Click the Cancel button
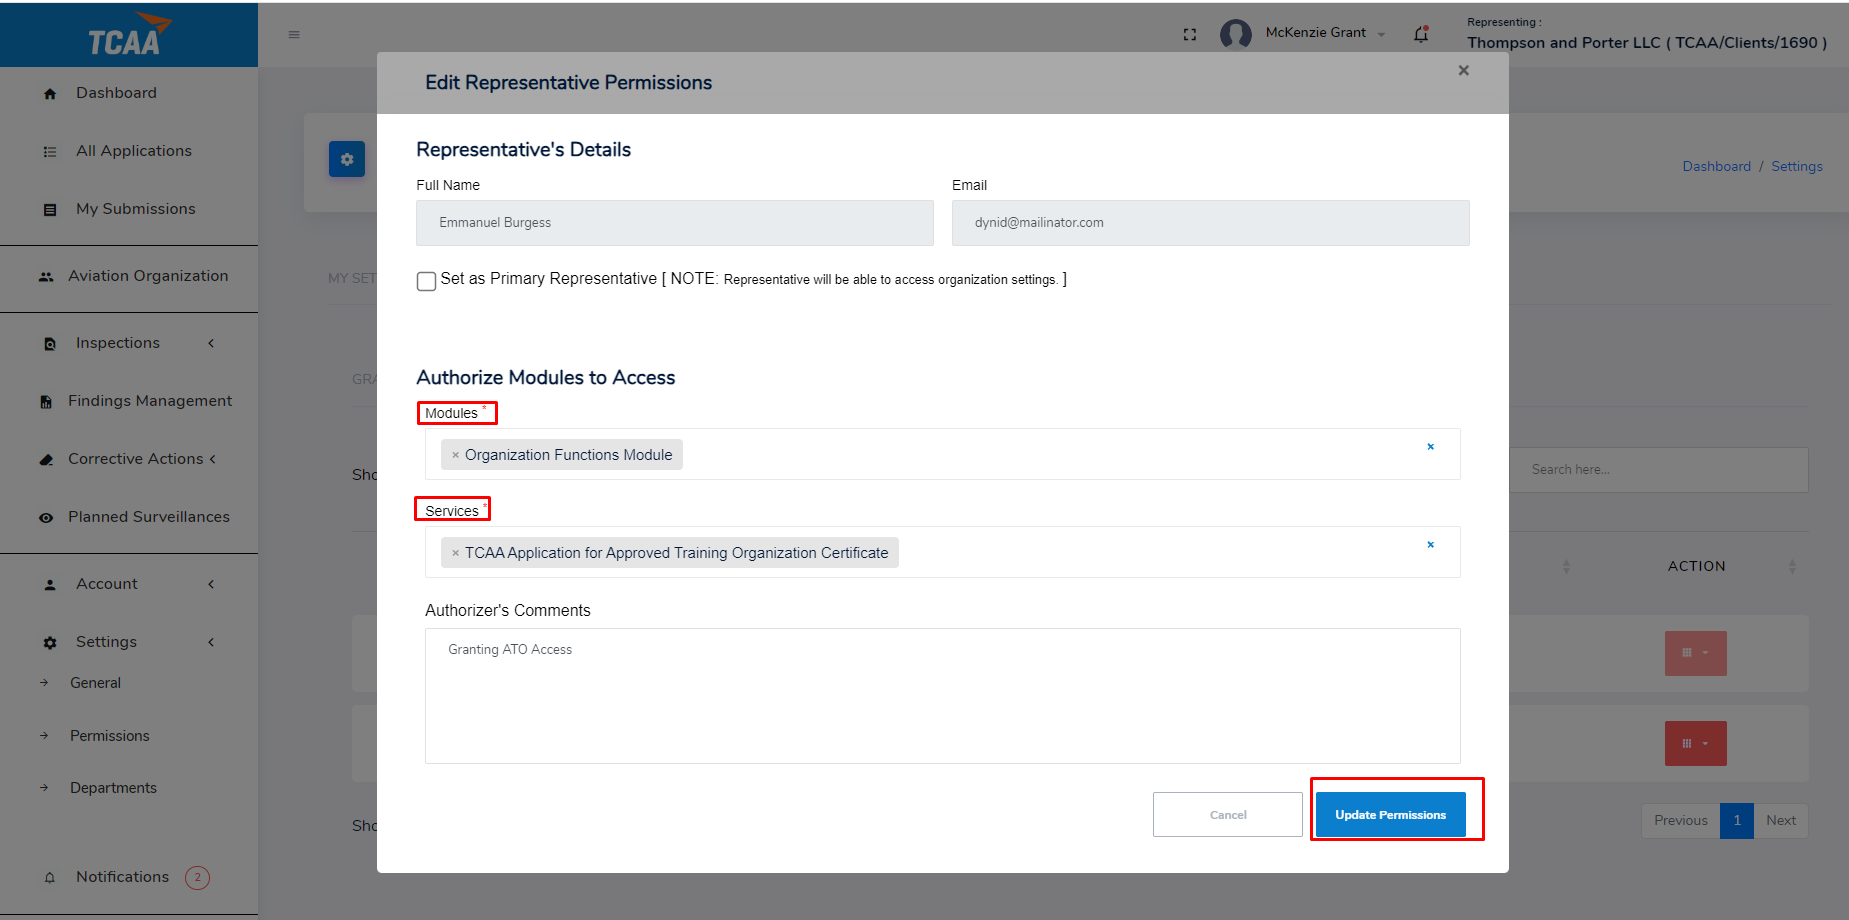The image size is (1849, 920). pyautogui.click(x=1228, y=814)
